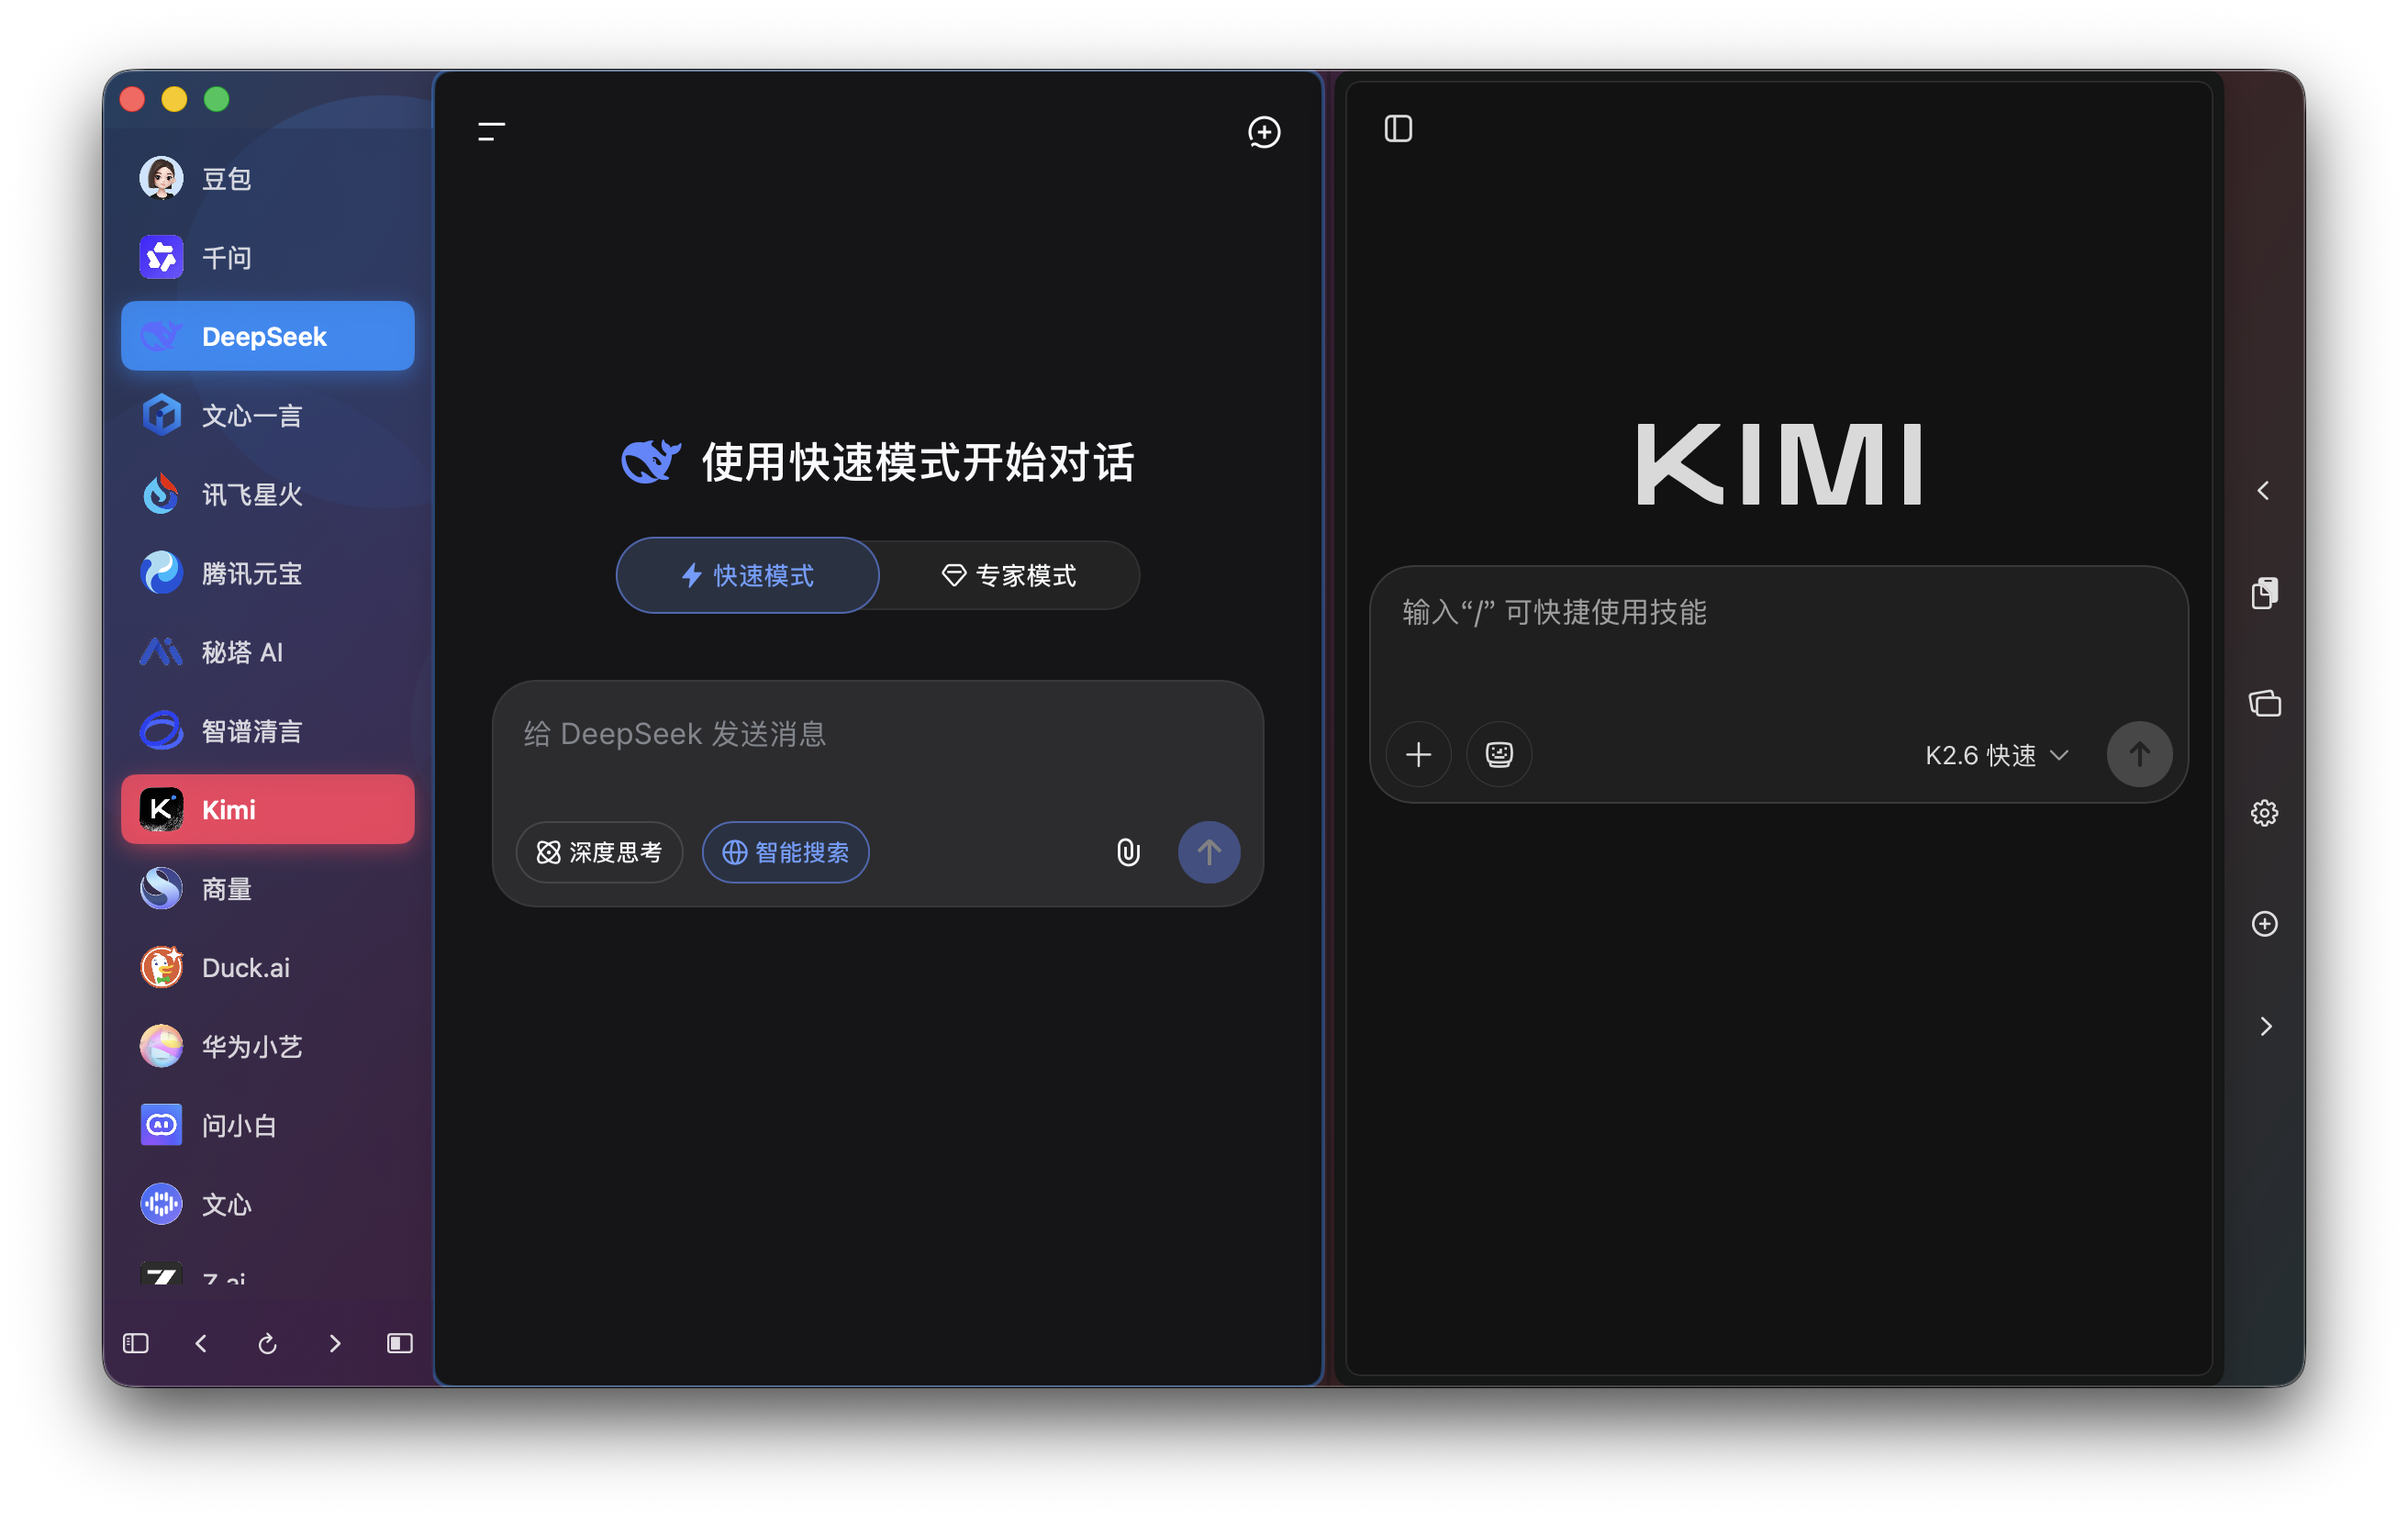Viewport: 2408px width, 1523px height.
Task: Open settings gear on right strip
Action: click(2265, 813)
